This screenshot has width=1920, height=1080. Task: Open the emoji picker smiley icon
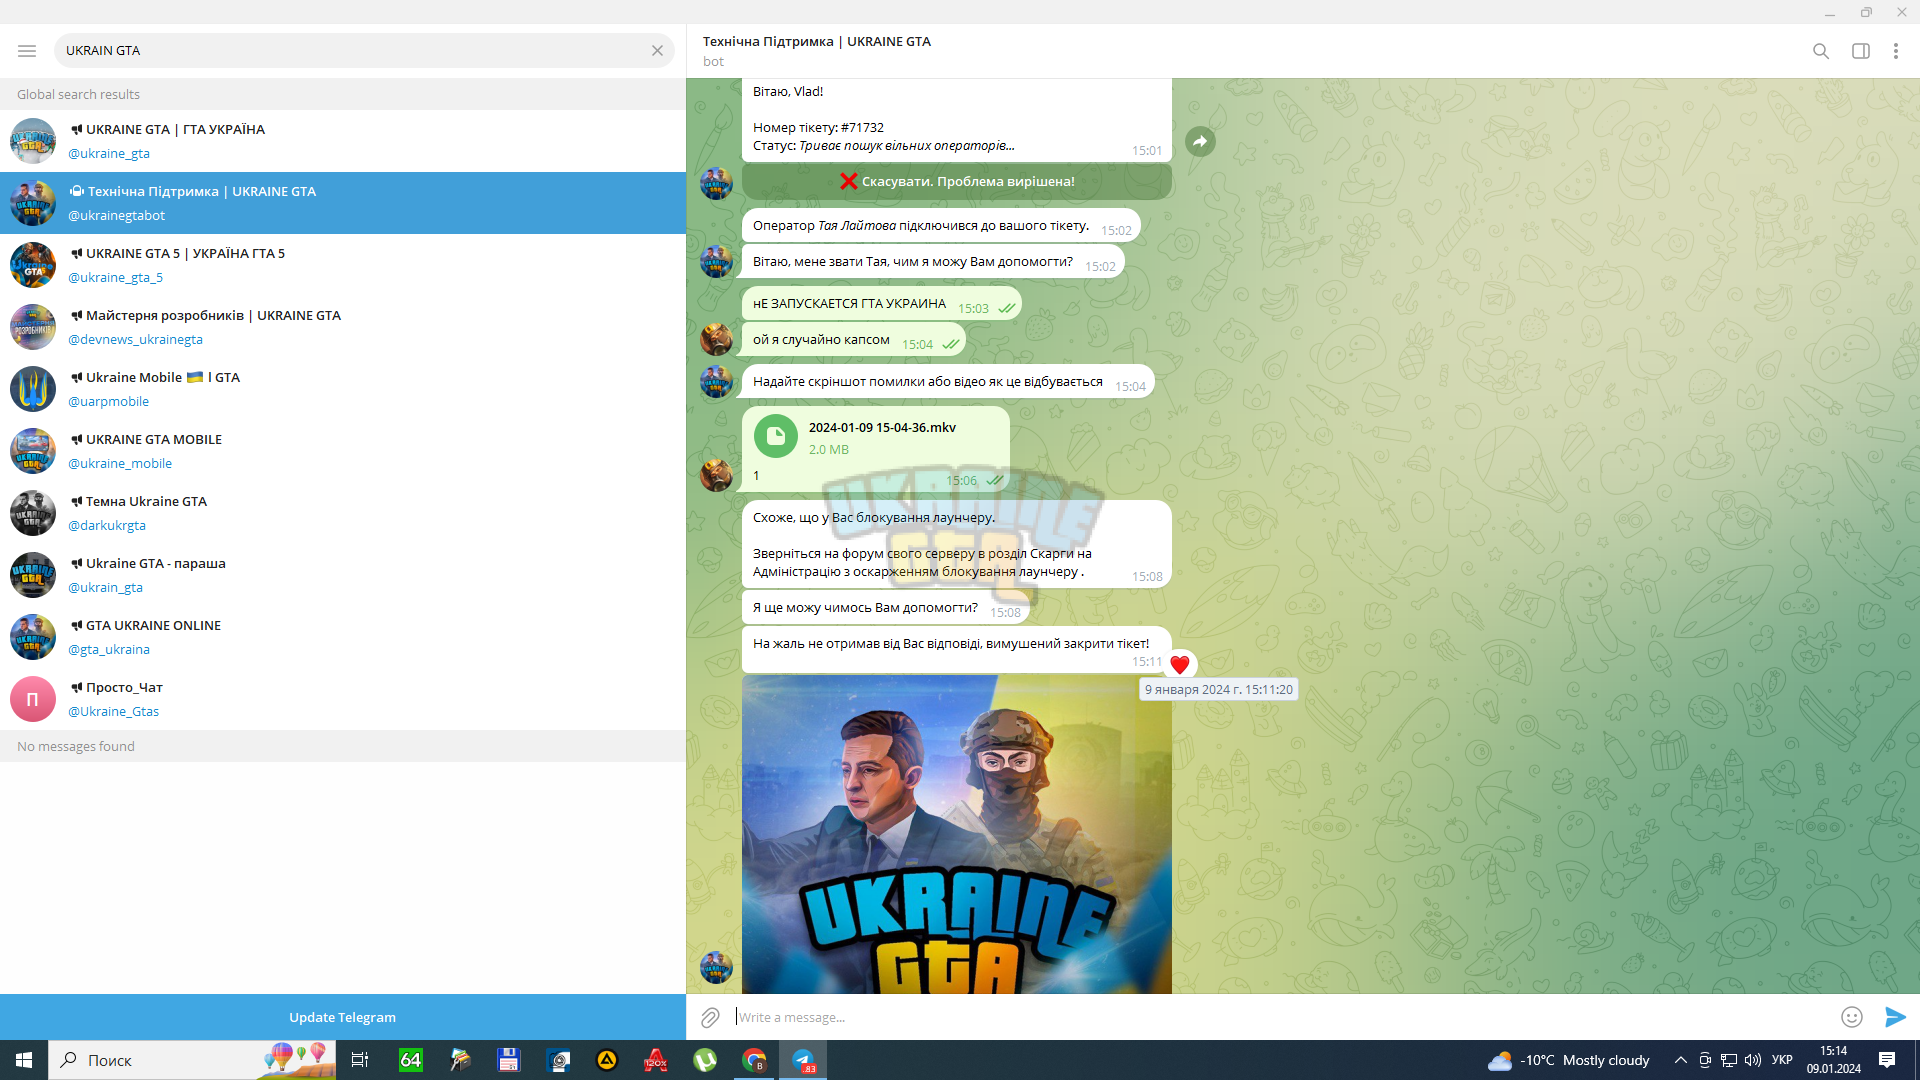click(x=1852, y=1018)
